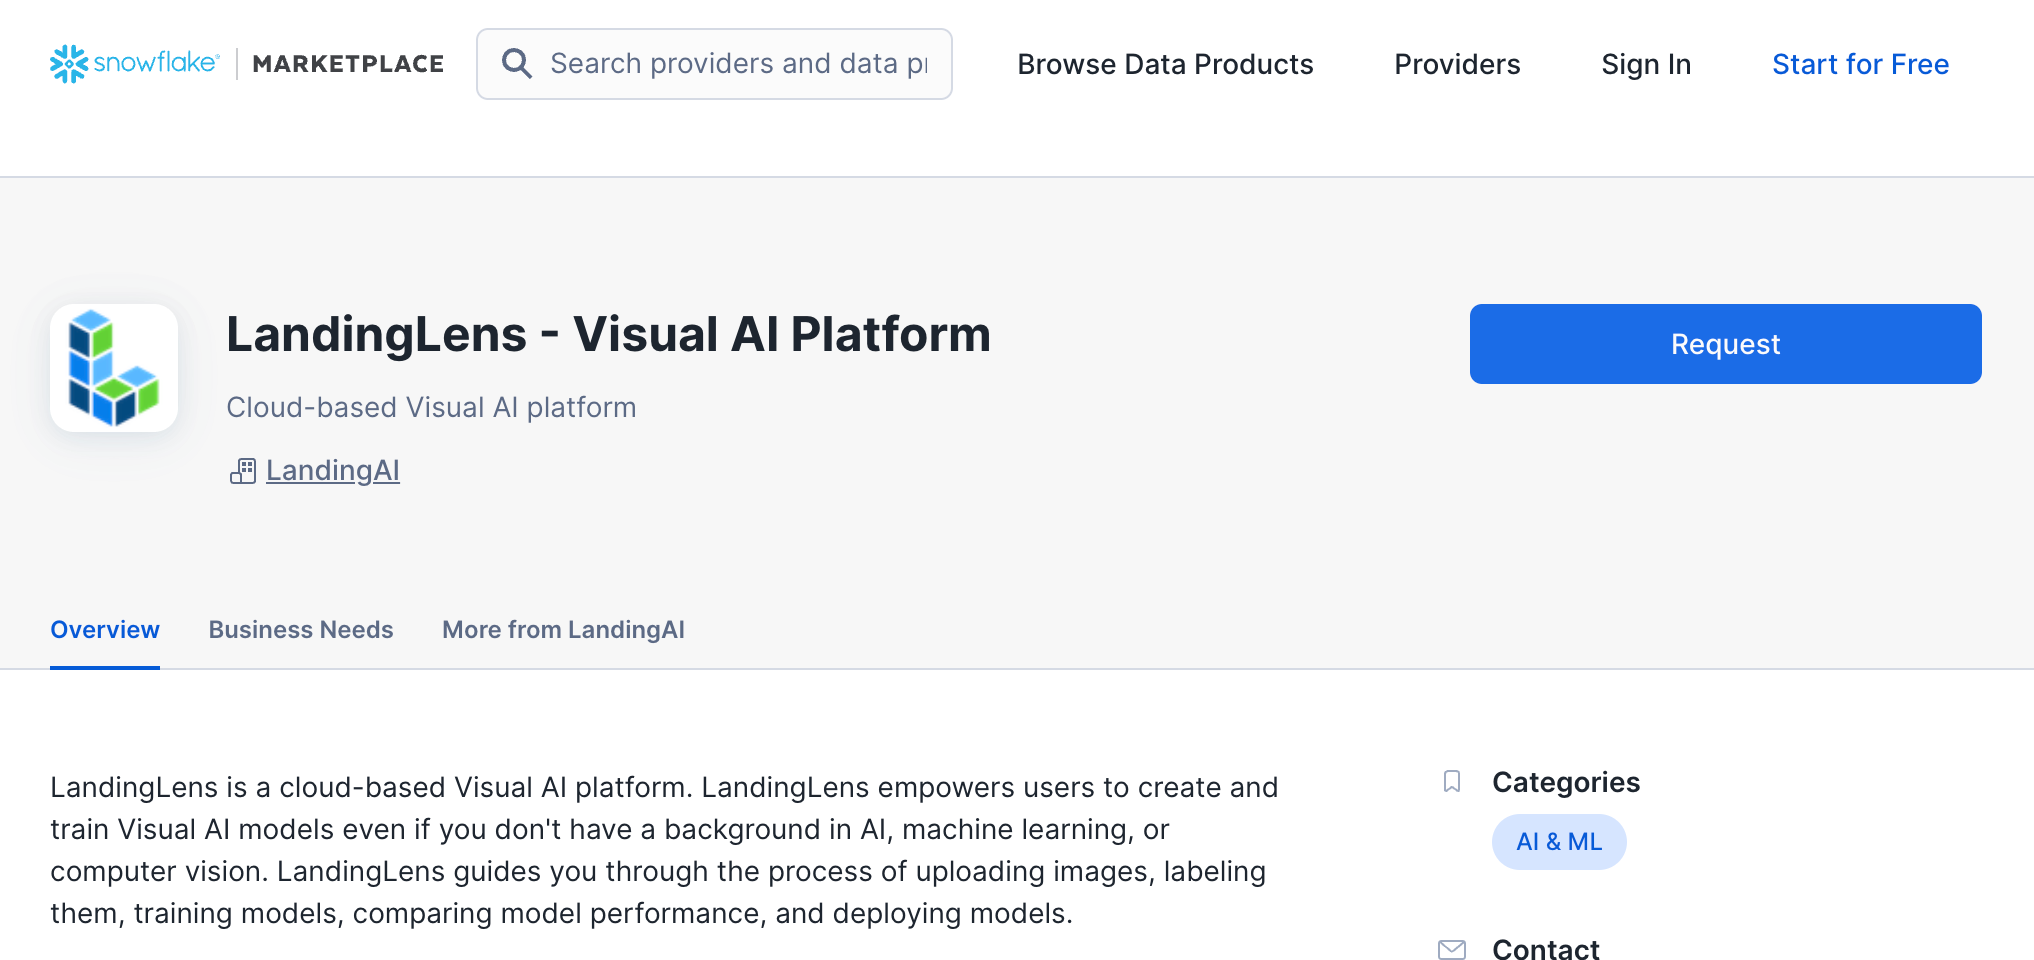Click the Snowflake logo
Screen dimensions: 2034x960
(133, 63)
